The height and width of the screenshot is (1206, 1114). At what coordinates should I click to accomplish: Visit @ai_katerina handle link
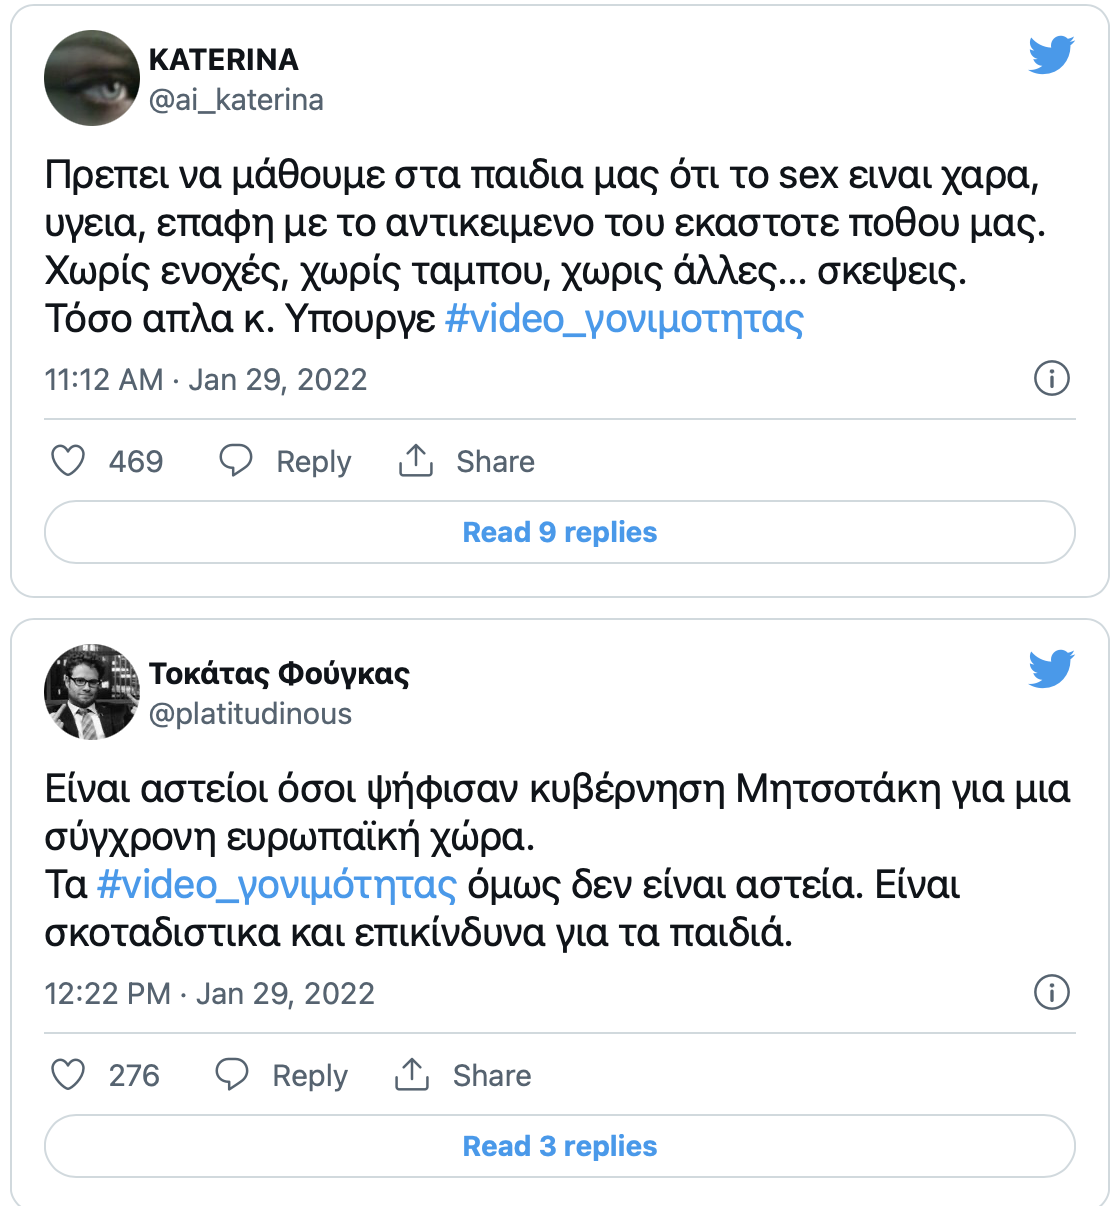coord(236,100)
